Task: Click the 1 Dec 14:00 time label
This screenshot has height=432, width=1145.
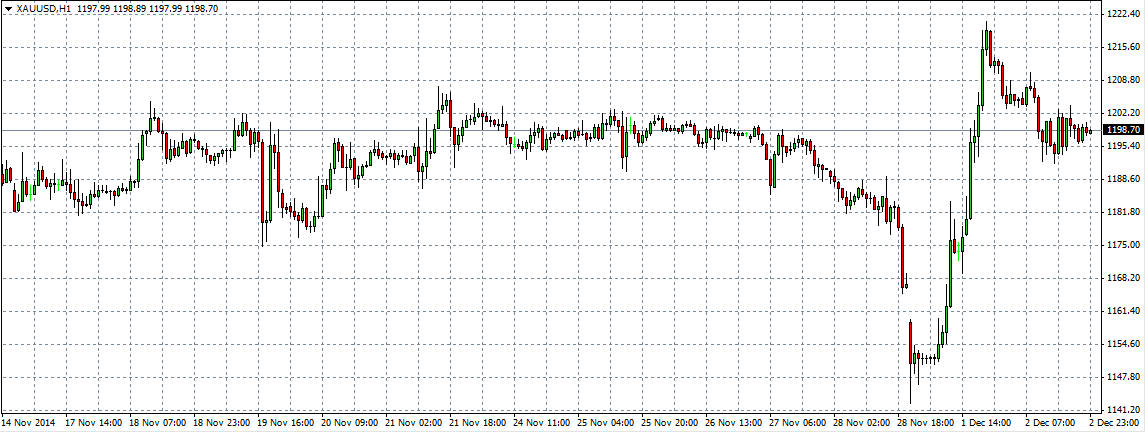Action: pyautogui.click(x=988, y=423)
